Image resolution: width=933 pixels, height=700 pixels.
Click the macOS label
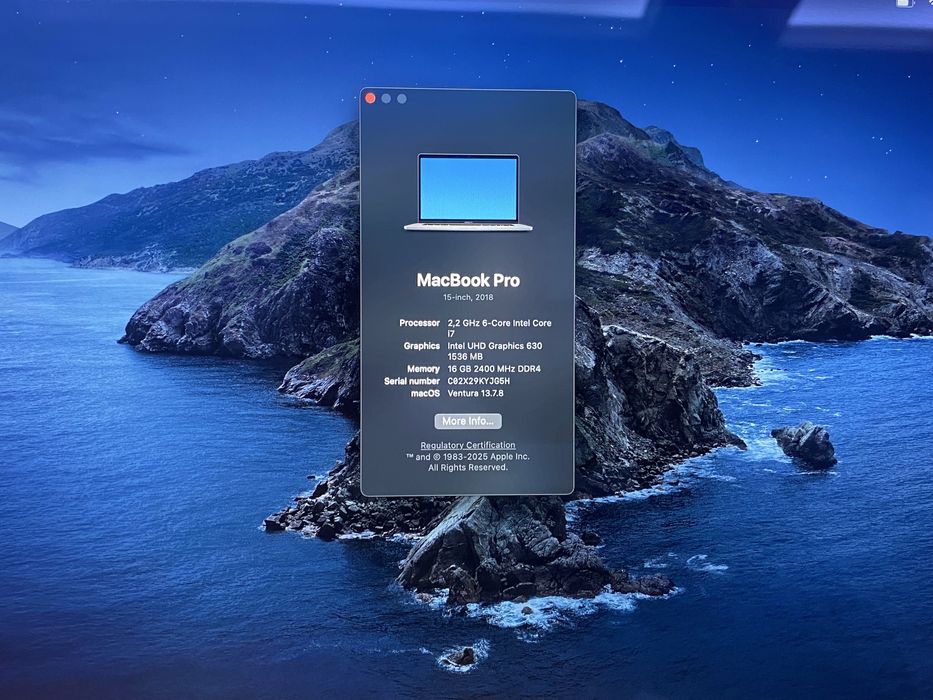coord(425,393)
